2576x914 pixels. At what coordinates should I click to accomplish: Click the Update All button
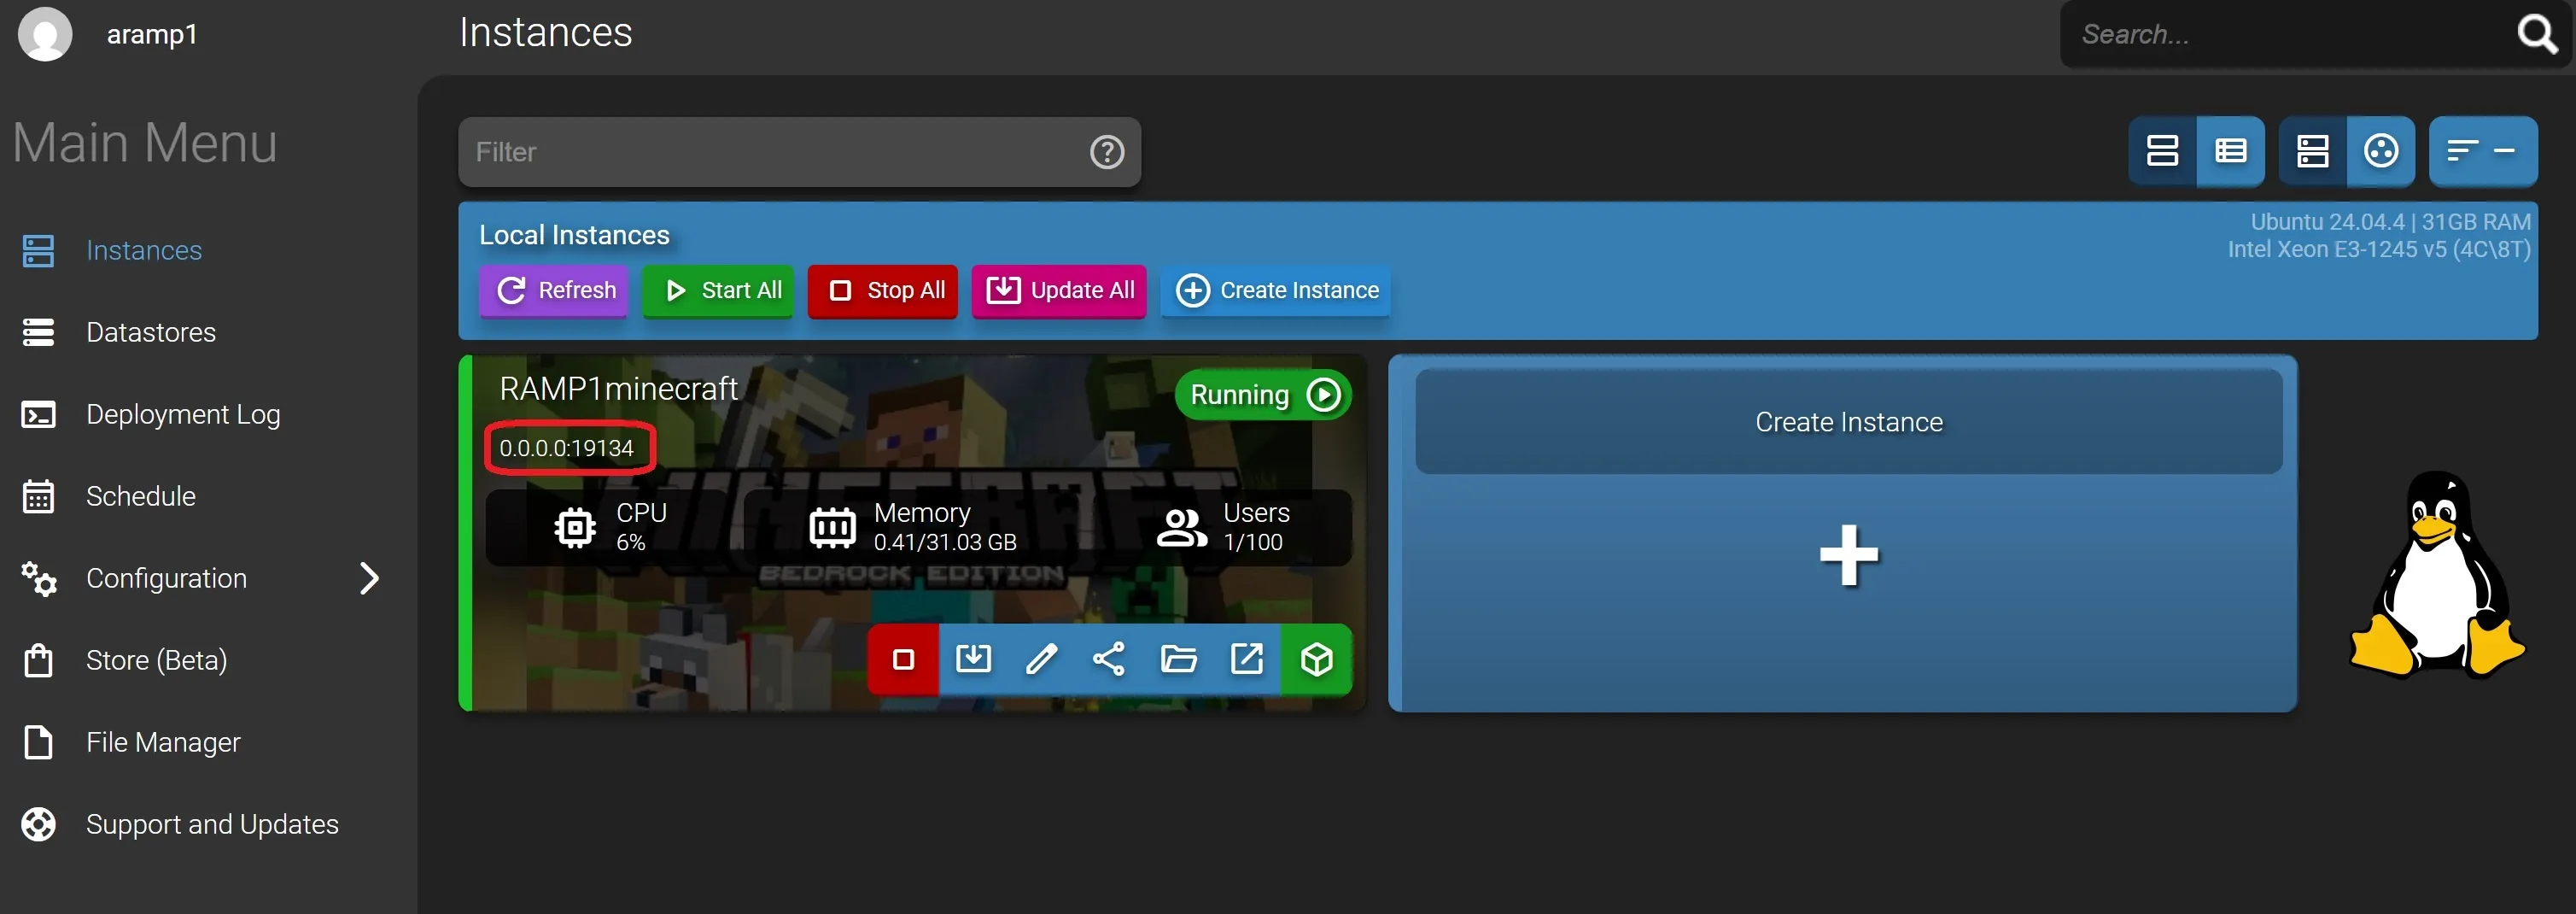pos(1059,290)
